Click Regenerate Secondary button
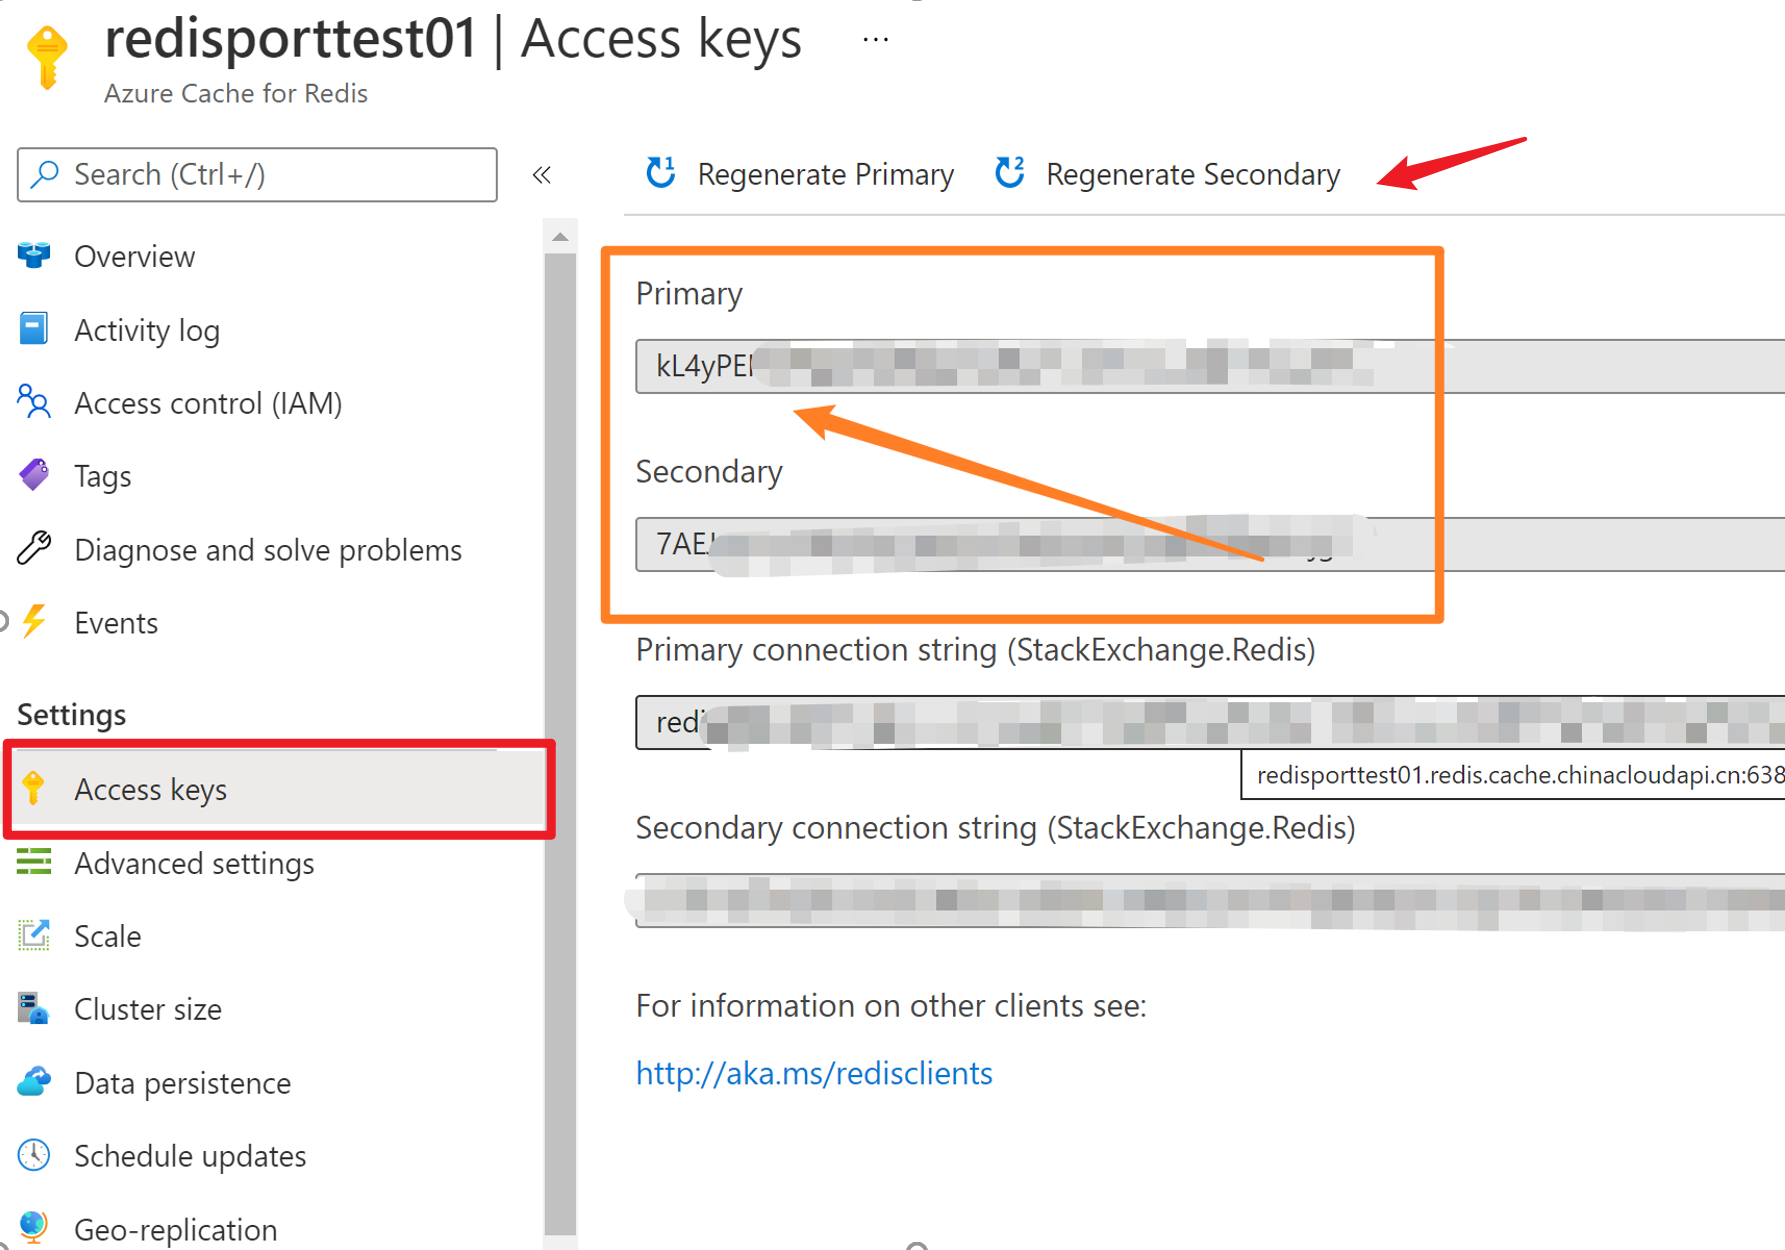 (1168, 174)
